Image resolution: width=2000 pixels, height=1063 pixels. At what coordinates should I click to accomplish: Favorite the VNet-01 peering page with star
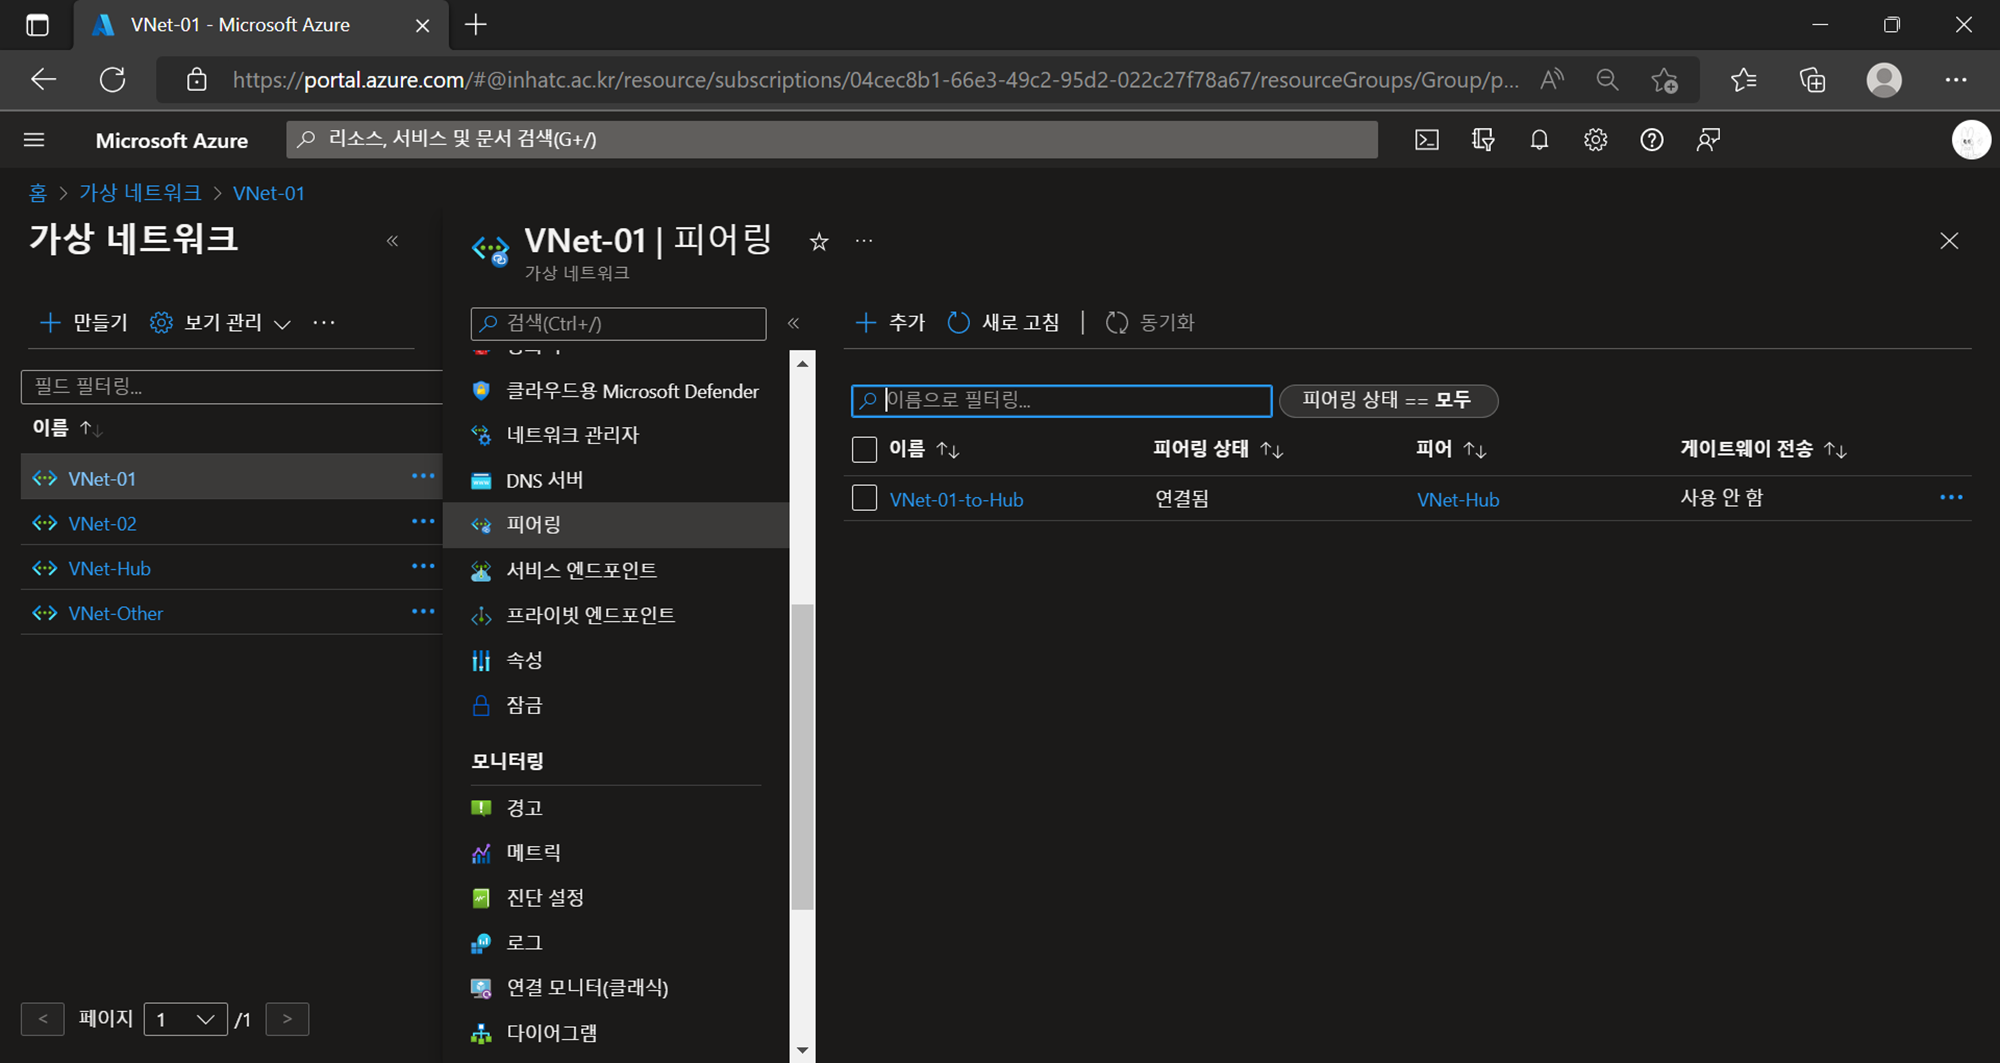coord(819,241)
